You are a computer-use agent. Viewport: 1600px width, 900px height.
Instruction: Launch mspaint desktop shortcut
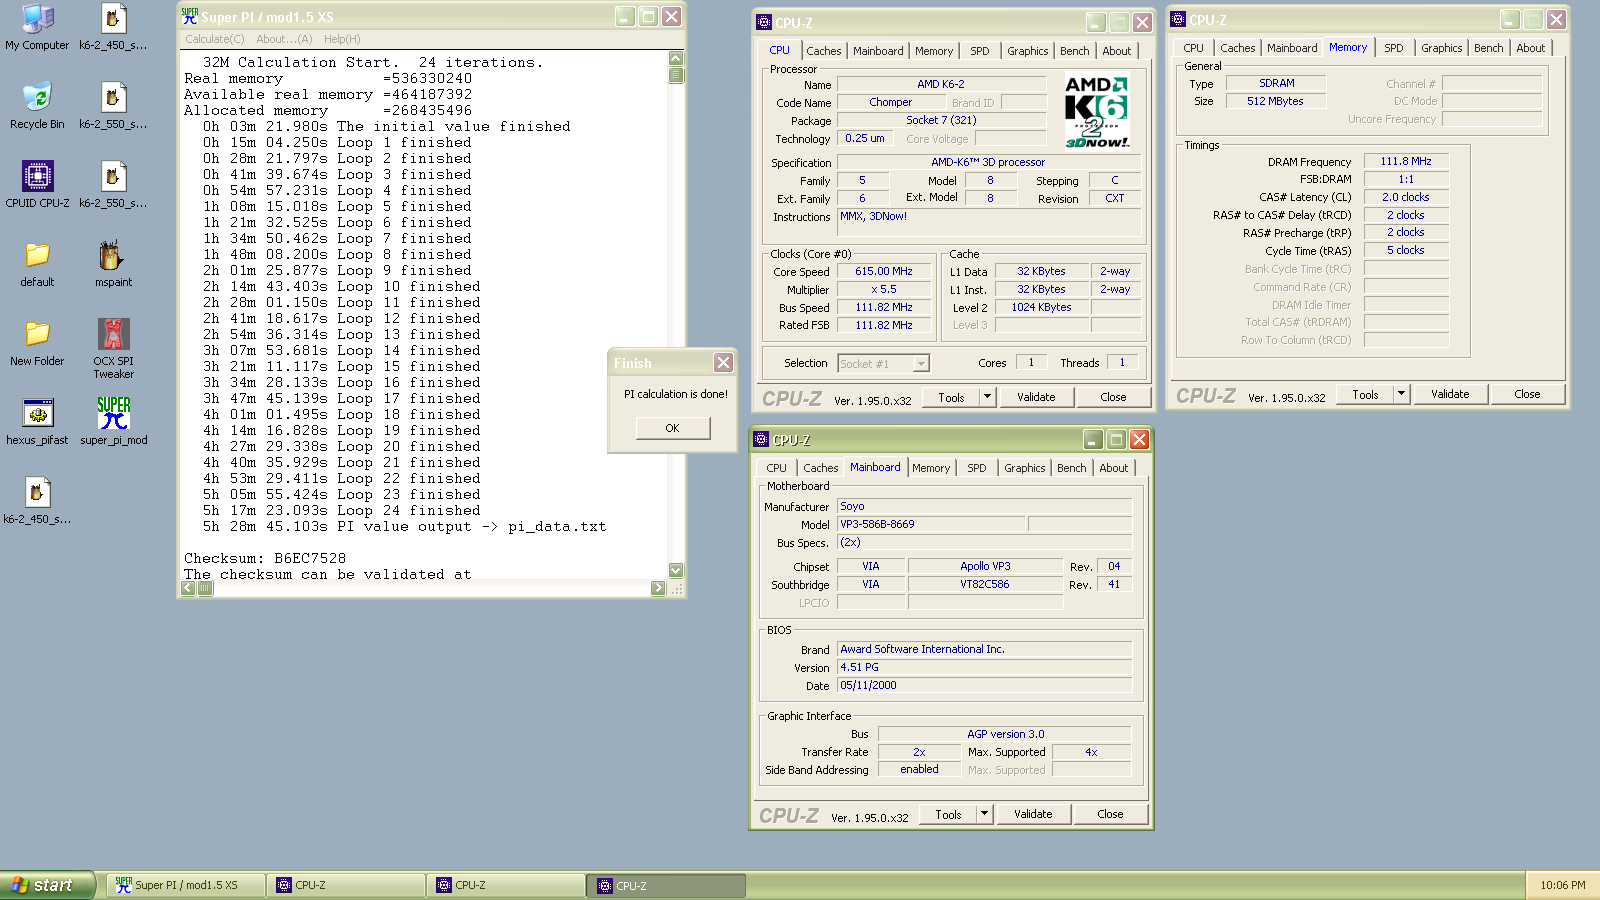[113, 264]
